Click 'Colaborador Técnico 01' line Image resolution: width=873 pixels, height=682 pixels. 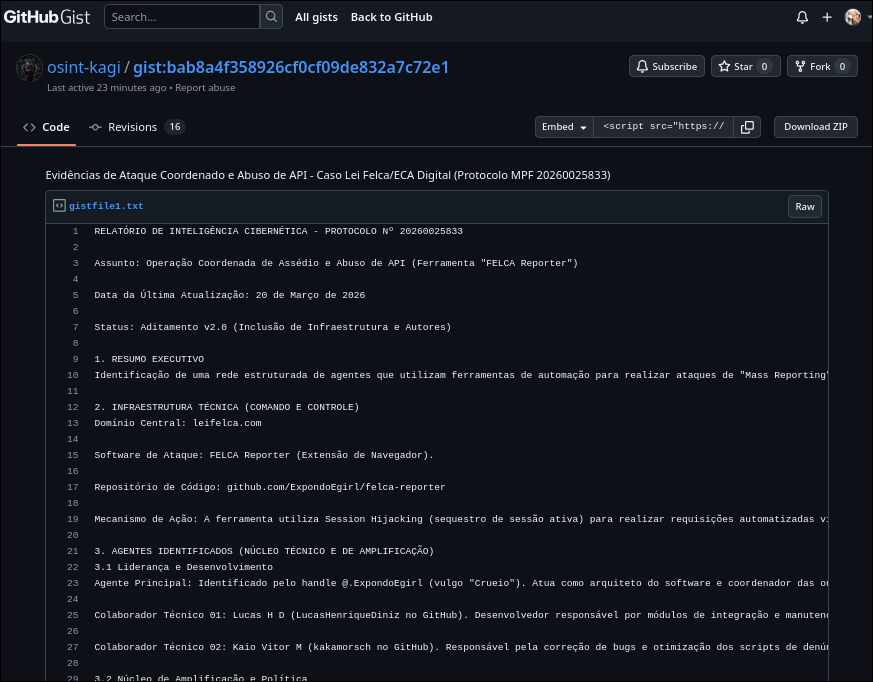click(461, 615)
